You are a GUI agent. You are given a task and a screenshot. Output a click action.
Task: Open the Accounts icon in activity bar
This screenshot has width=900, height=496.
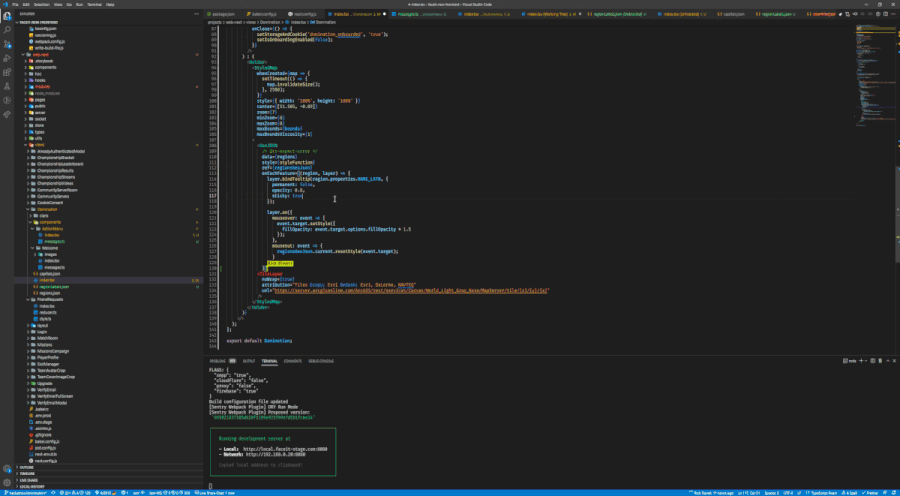coord(7,469)
